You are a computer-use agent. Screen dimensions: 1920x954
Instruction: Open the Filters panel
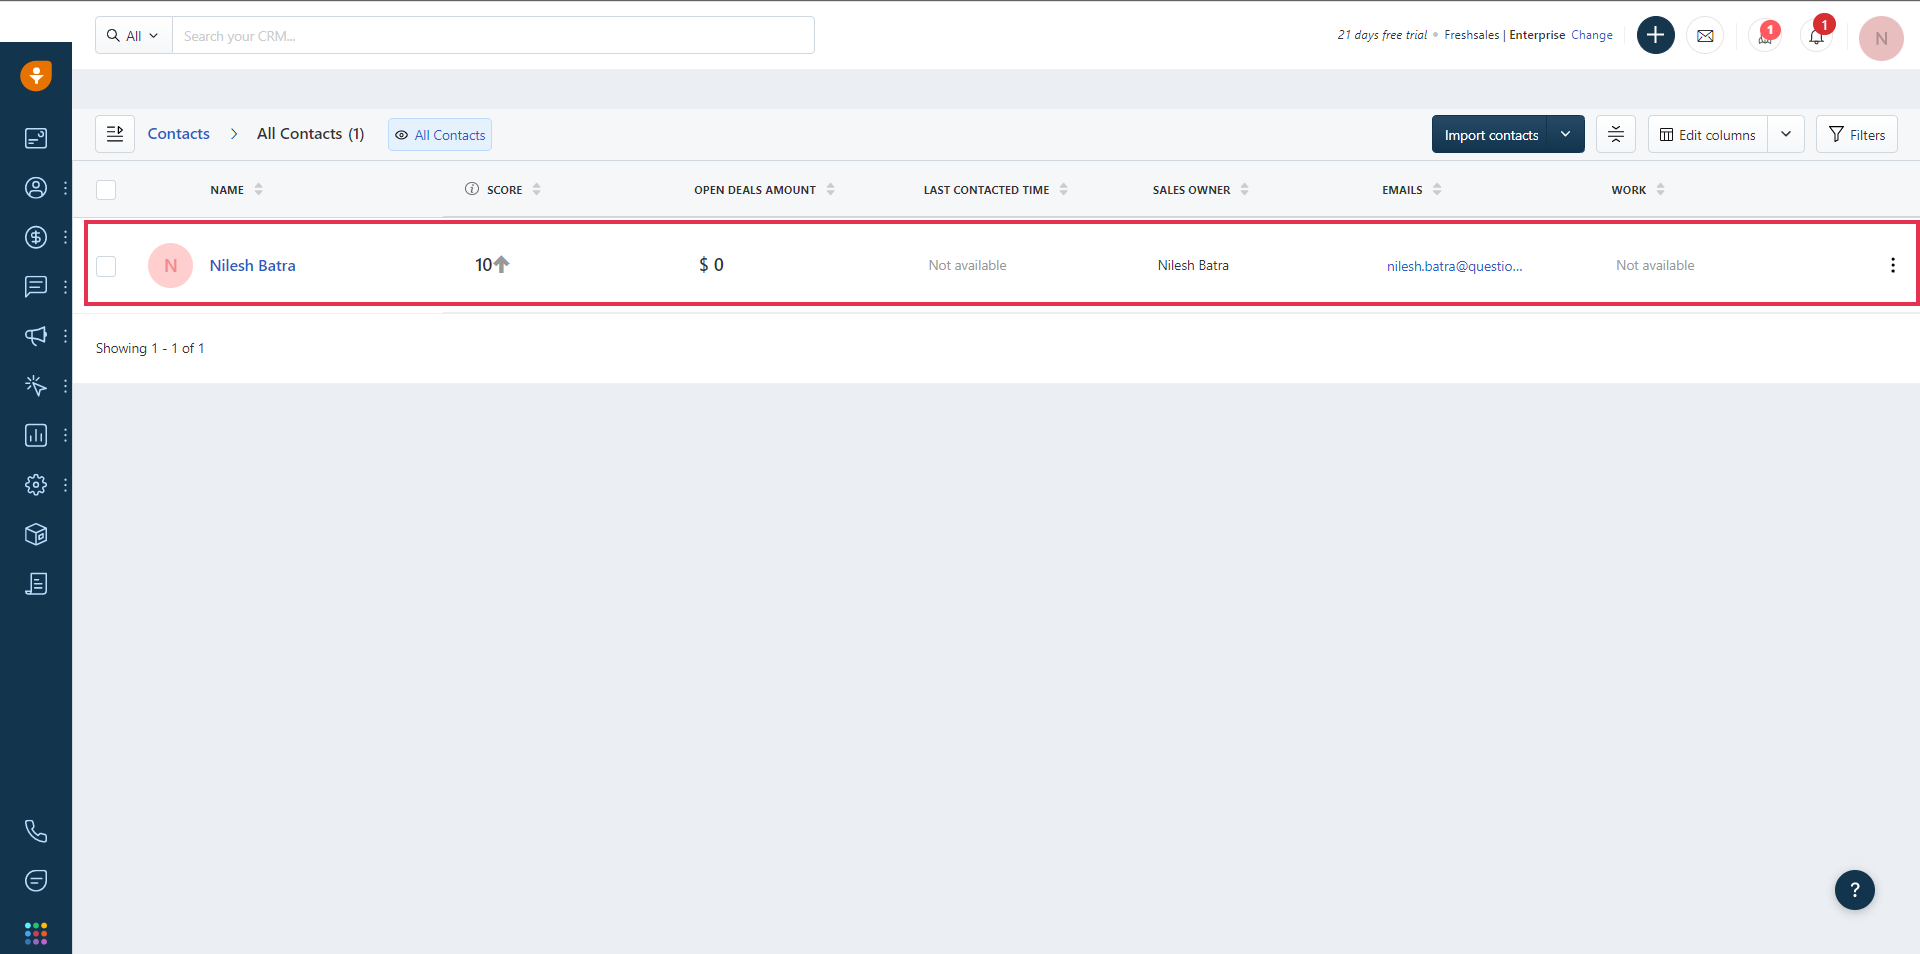point(1857,134)
